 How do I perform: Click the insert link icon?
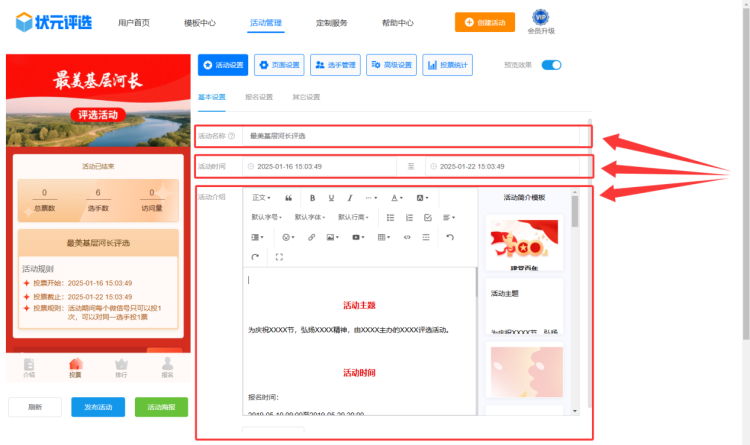tap(311, 237)
